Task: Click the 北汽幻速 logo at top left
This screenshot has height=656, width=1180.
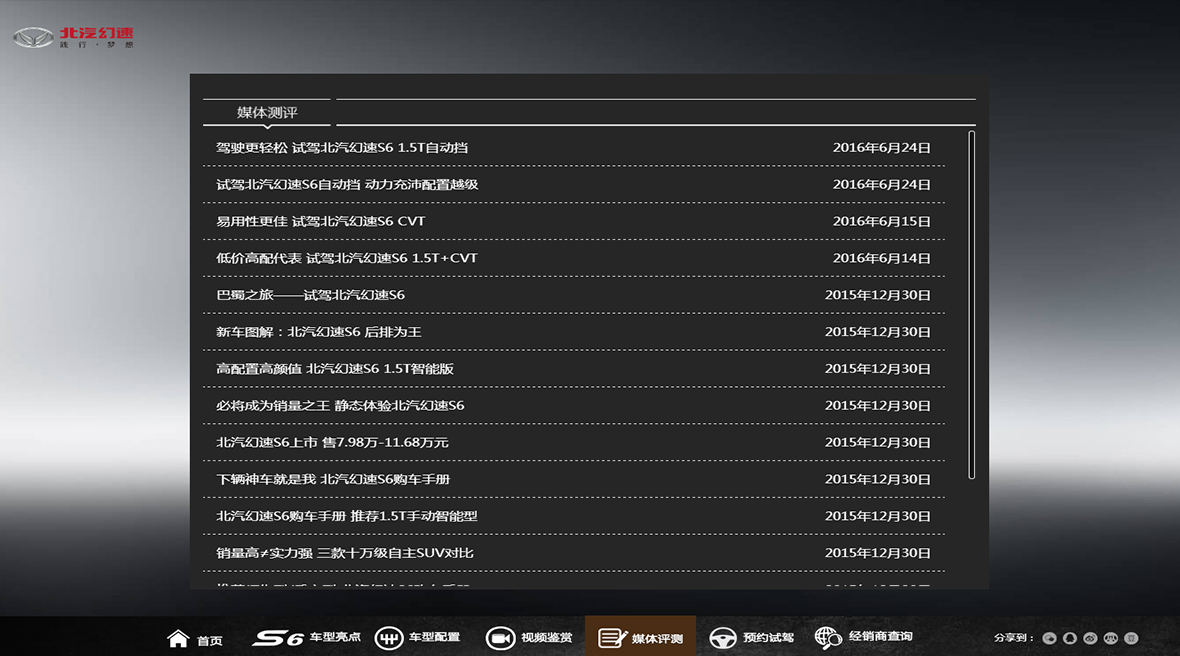Action: (74, 38)
